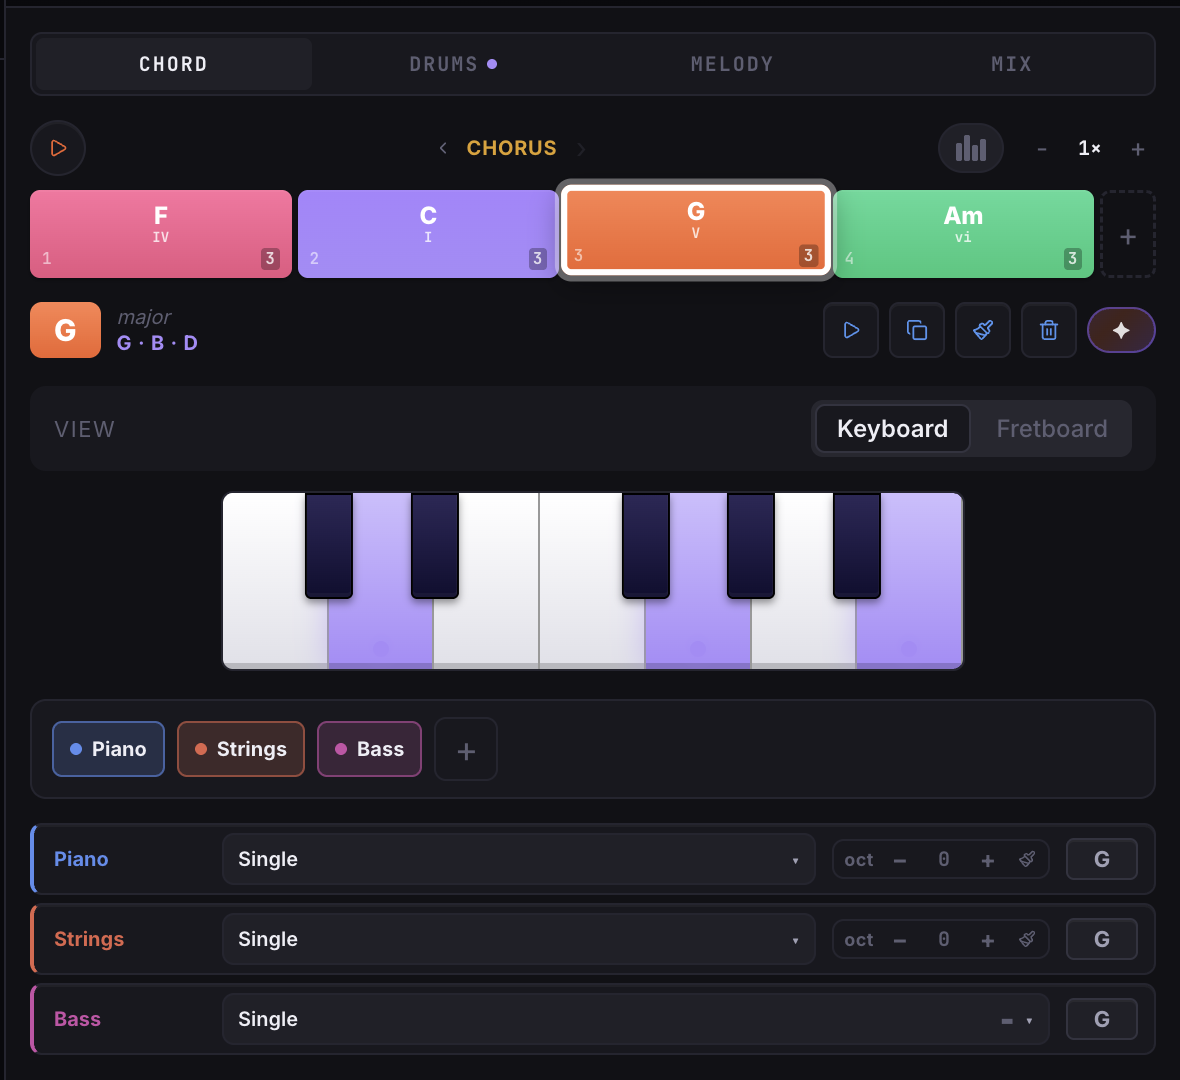This screenshot has width=1180, height=1080.
Task: Click the leftmost white piano key
Action: point(275,632)
